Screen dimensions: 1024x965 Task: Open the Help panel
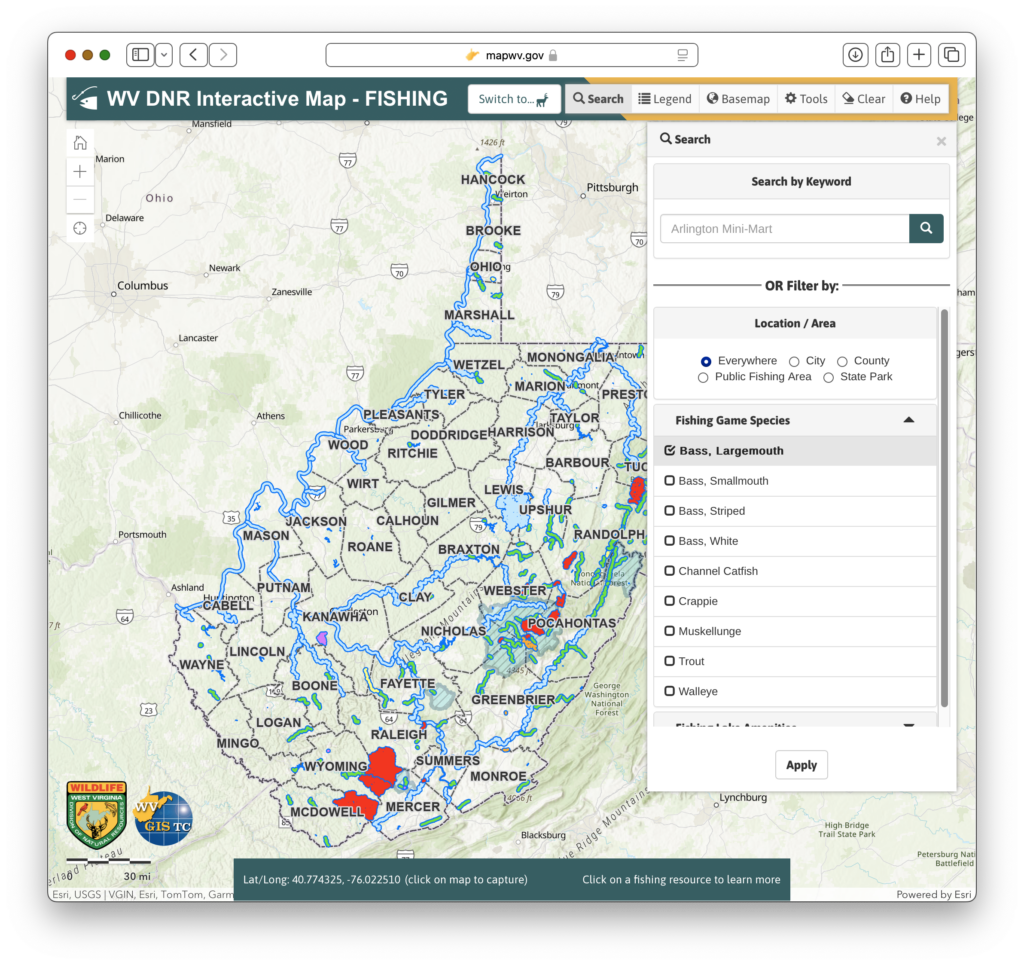click(x=920, y=98)
